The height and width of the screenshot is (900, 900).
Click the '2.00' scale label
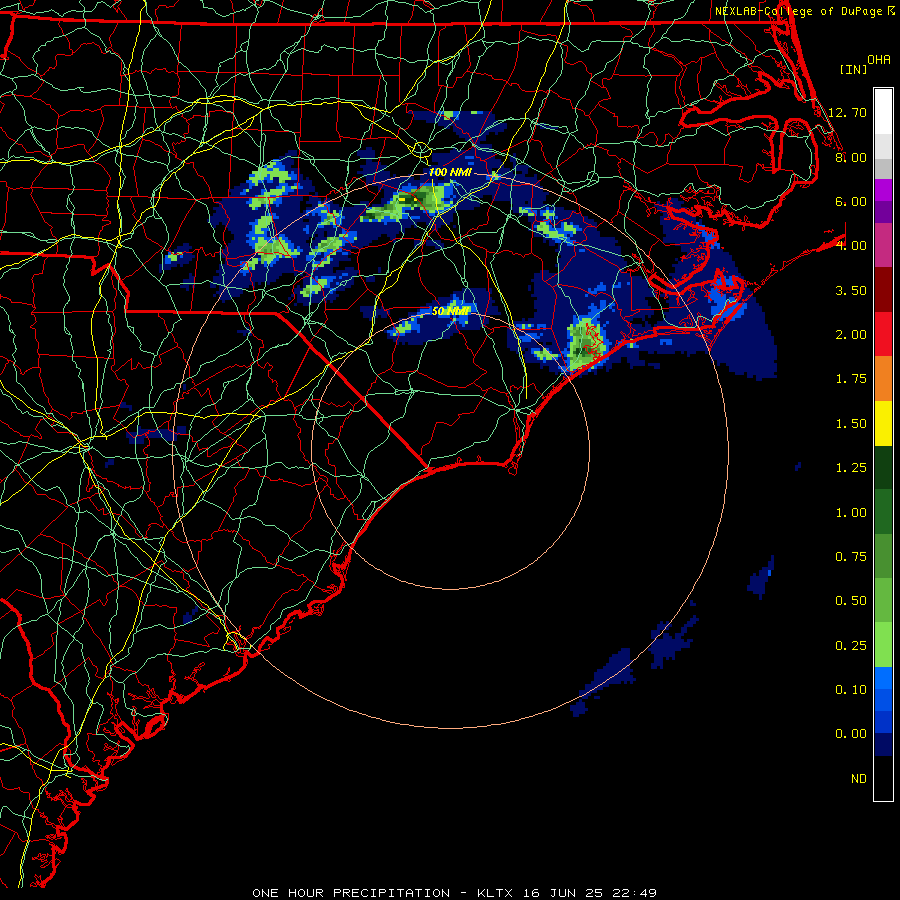pos(851,335)
